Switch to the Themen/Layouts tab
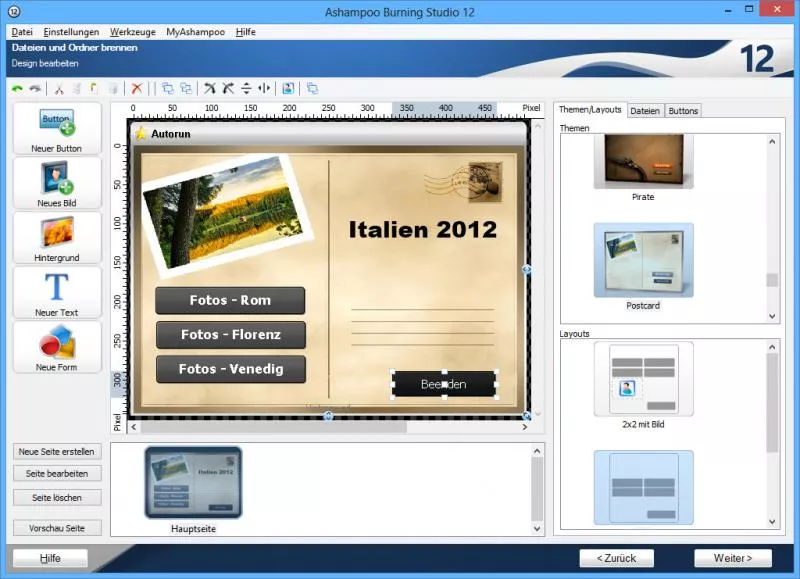The height and width of the screenshot is (579, 800). click(590, 110)
